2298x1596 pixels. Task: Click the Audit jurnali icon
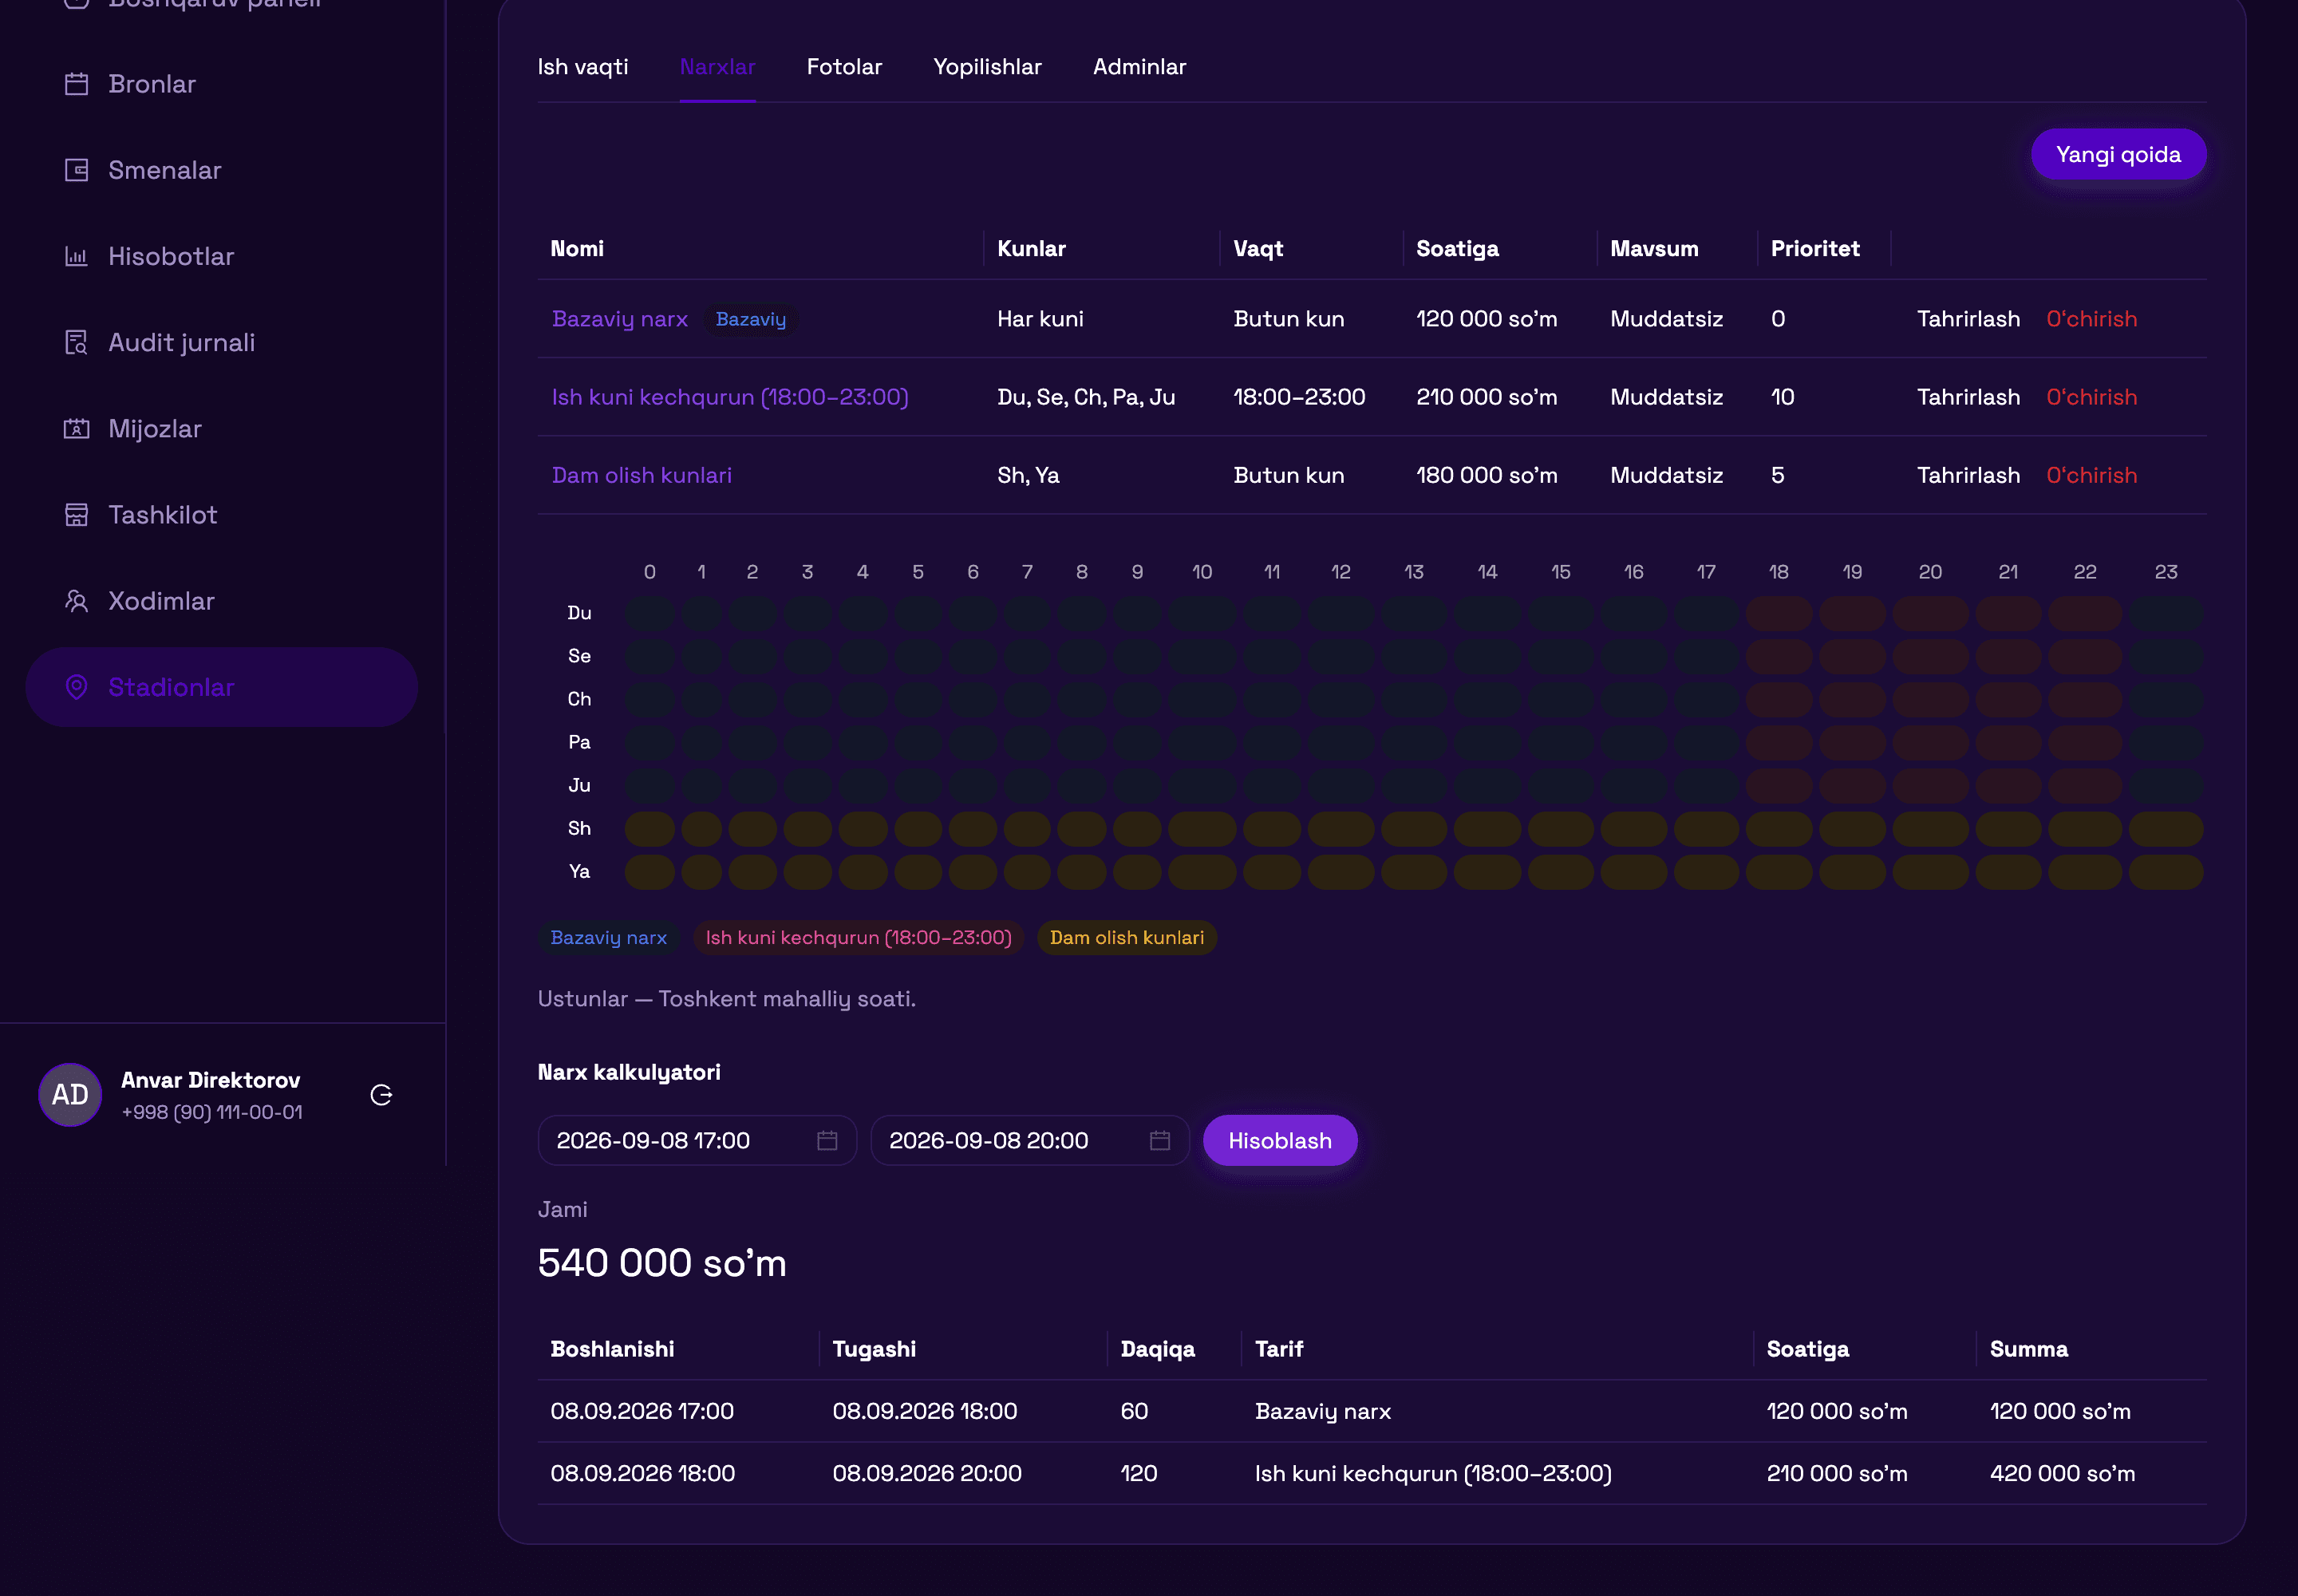[x=76, y=342]
